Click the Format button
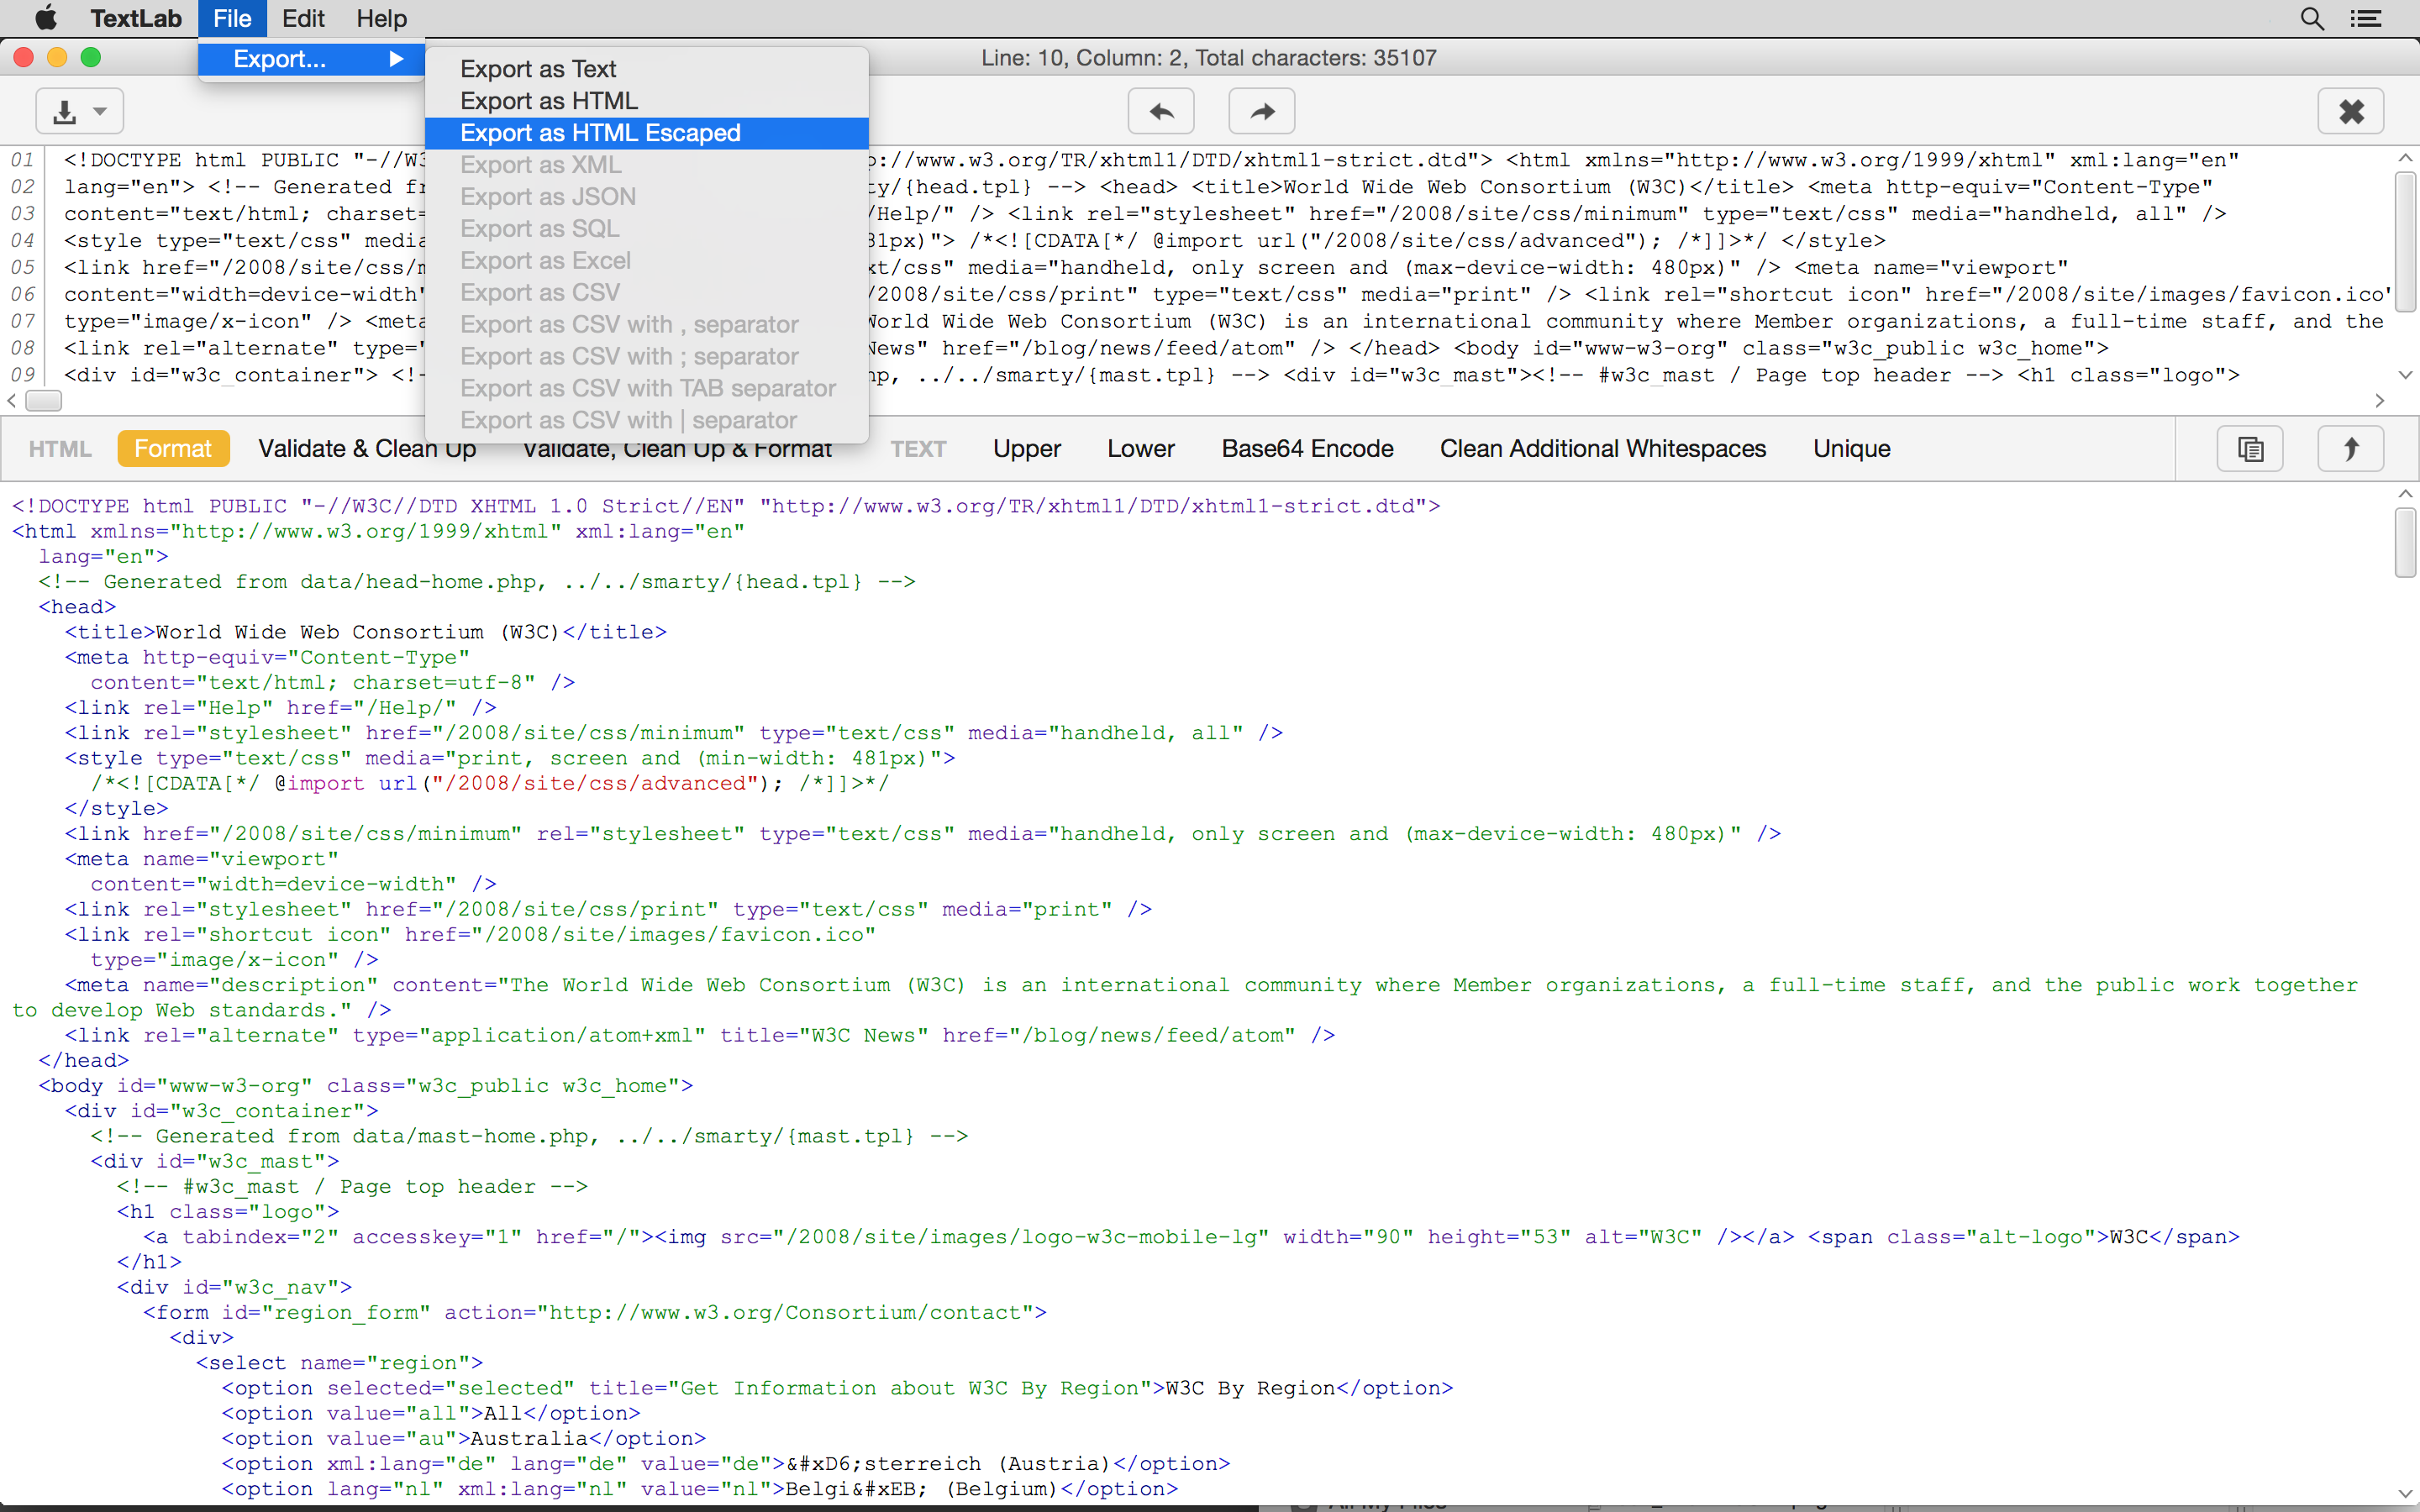 tap(173, 449)
